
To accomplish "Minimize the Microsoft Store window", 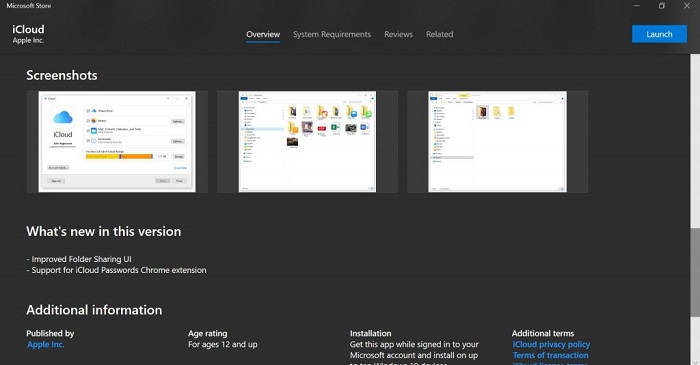I will 637,6.
